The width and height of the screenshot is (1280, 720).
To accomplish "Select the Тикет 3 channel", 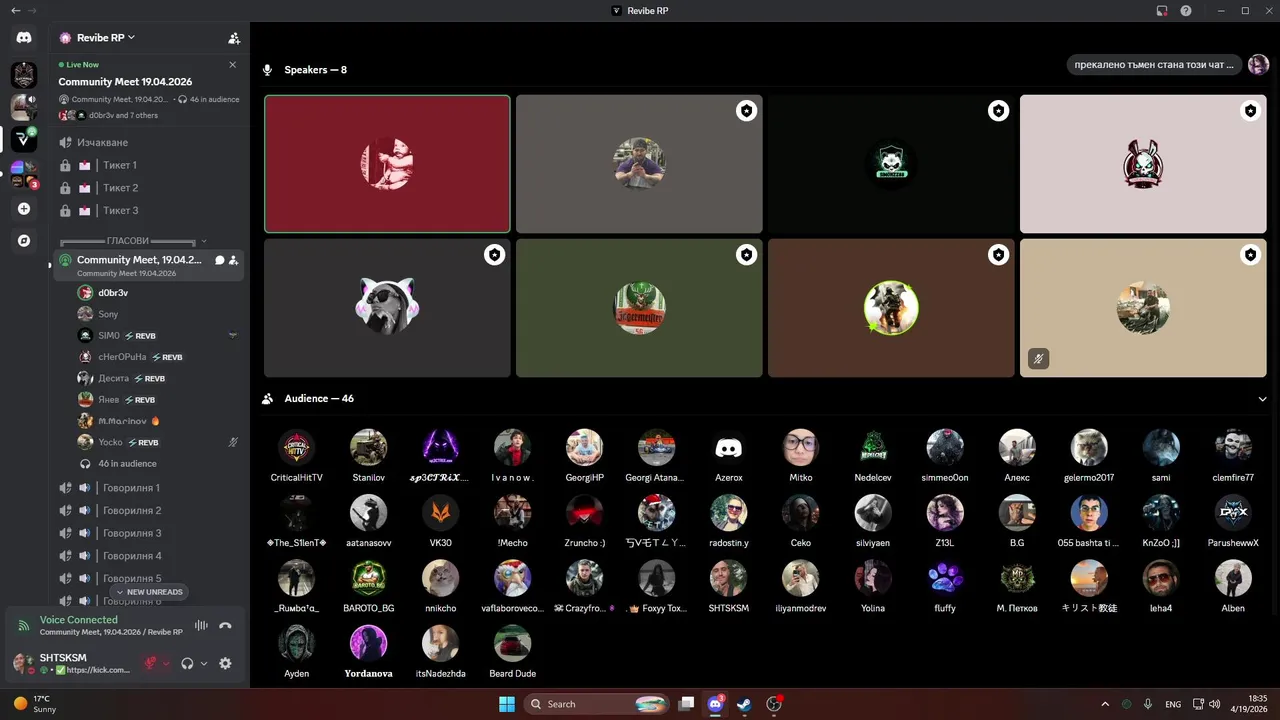I will coord(148,210).
